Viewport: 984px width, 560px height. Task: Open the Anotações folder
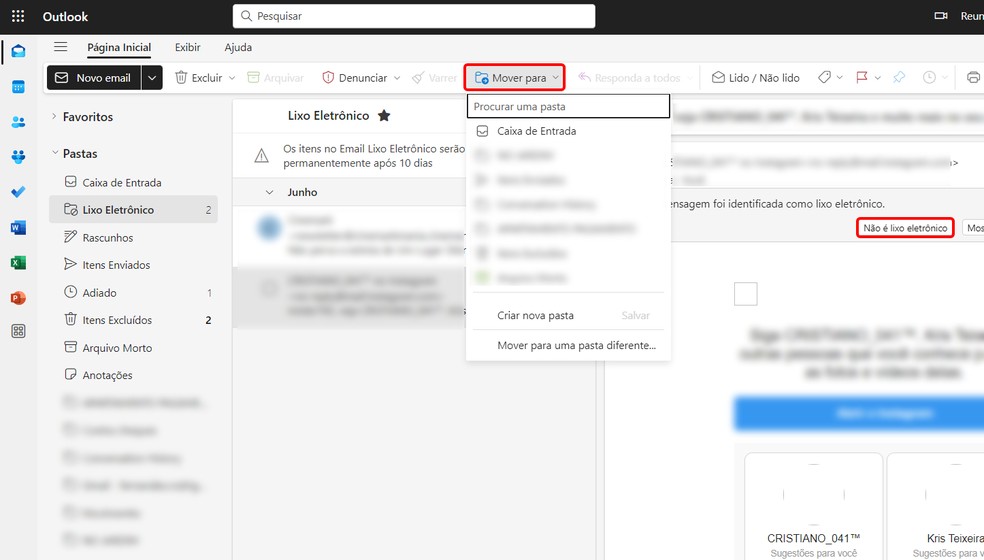[133, 375]
